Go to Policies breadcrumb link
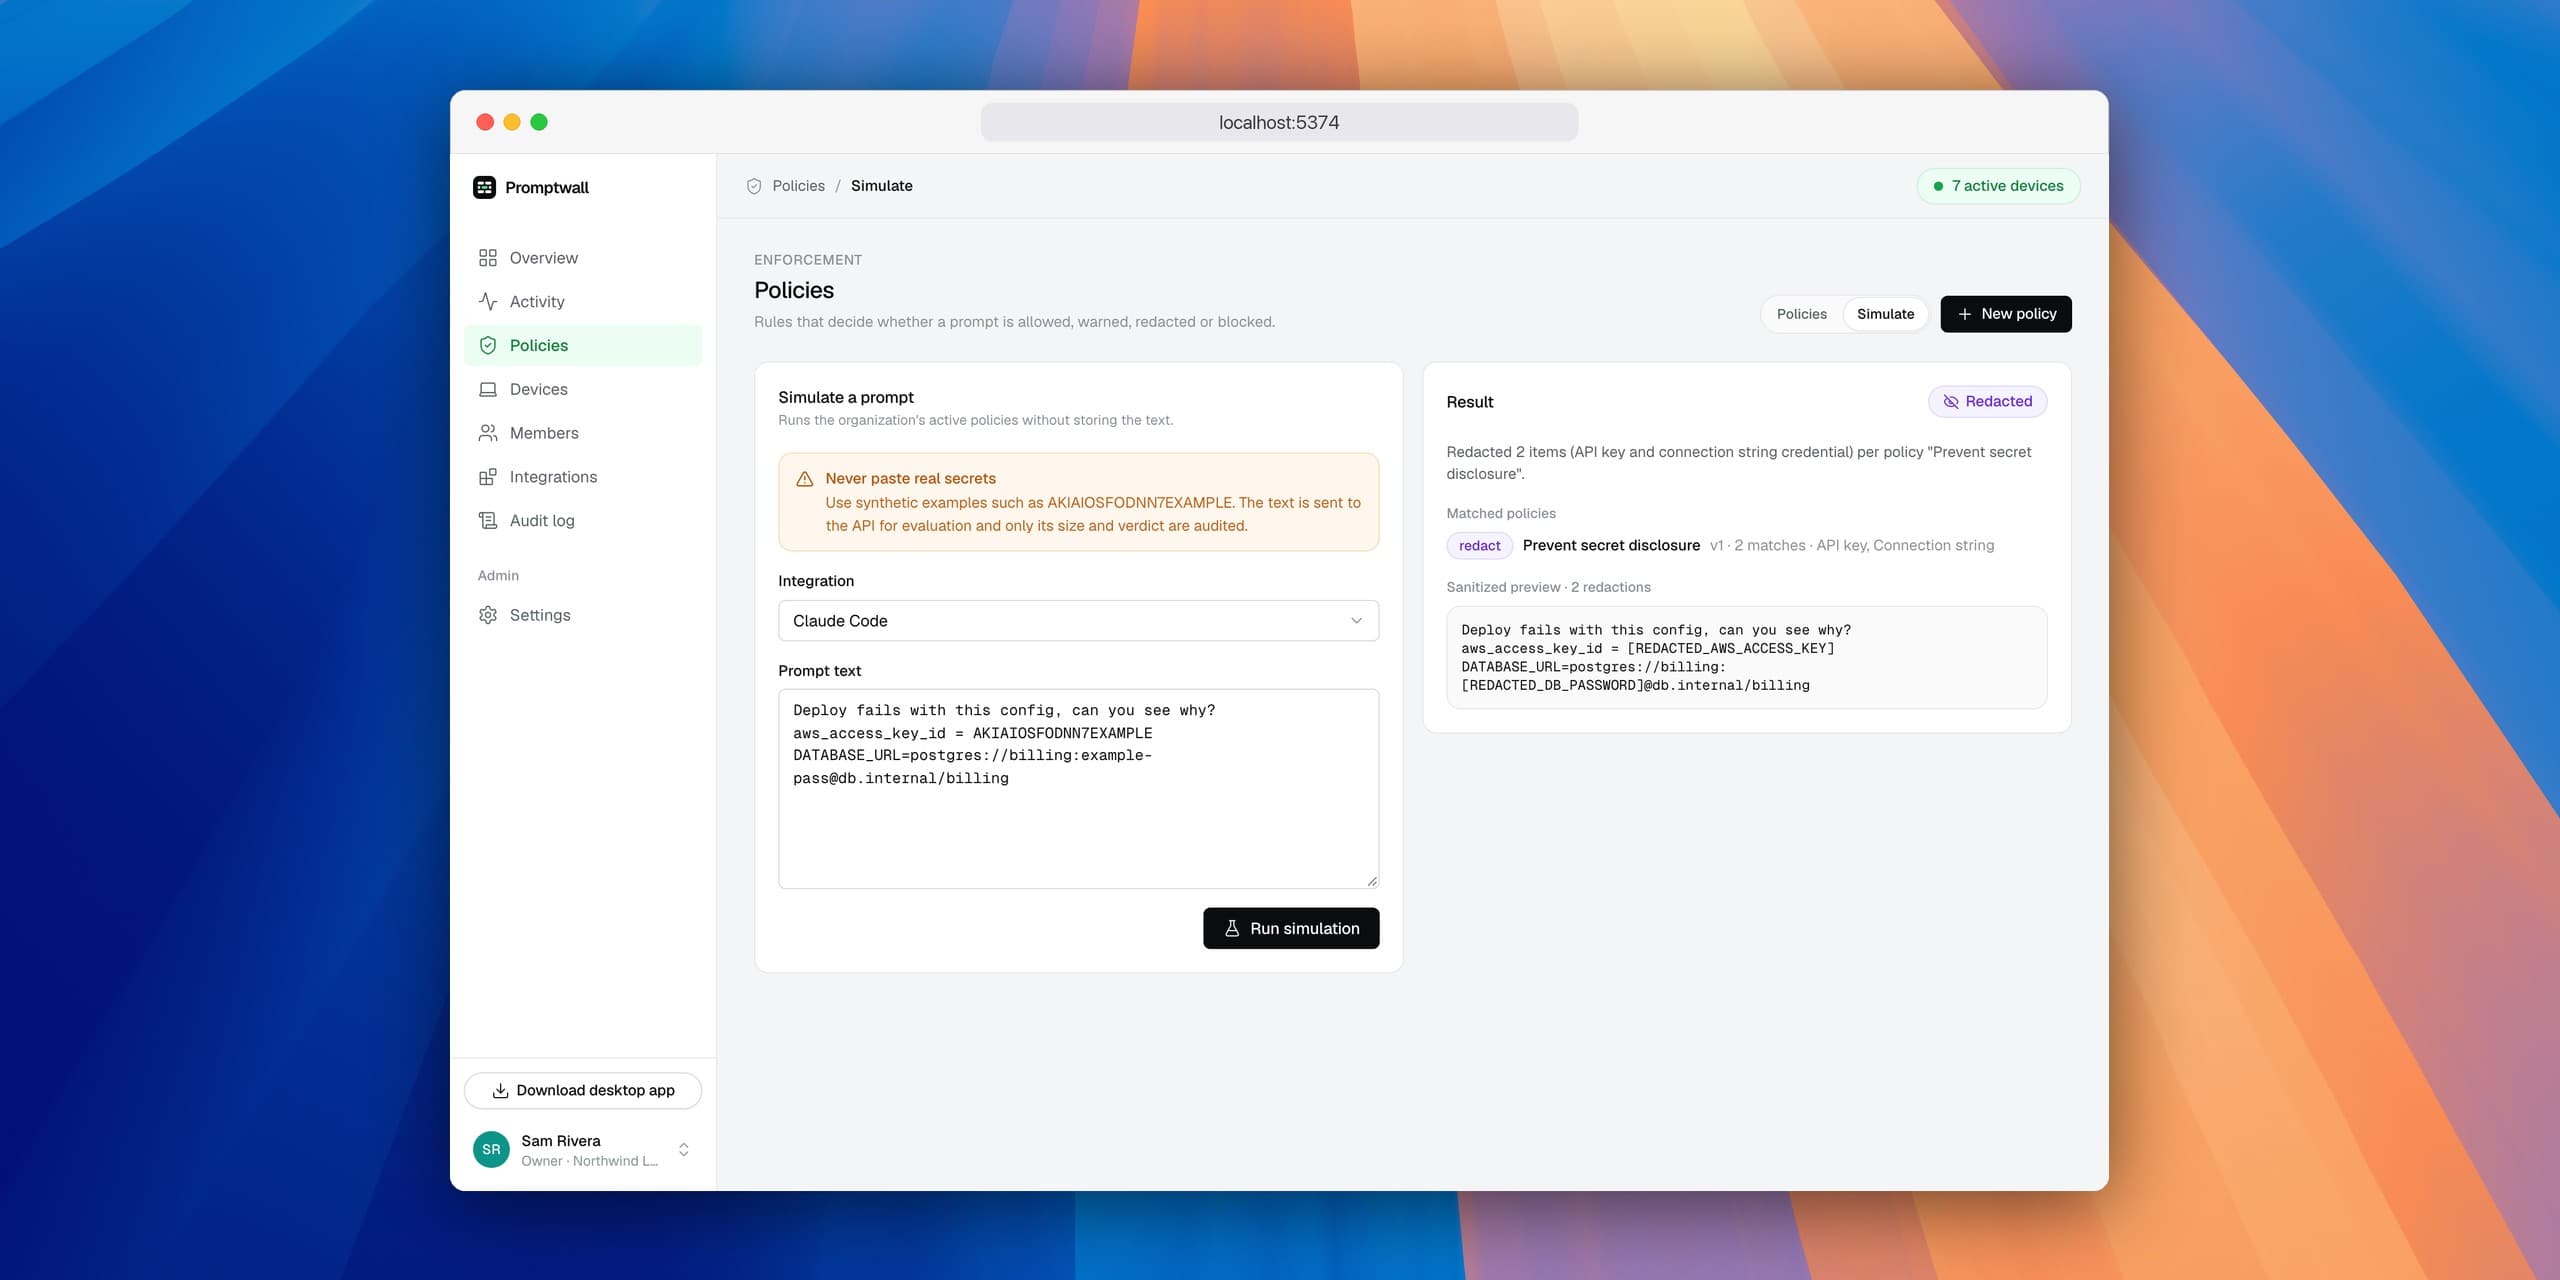 [x=798, y=186]
